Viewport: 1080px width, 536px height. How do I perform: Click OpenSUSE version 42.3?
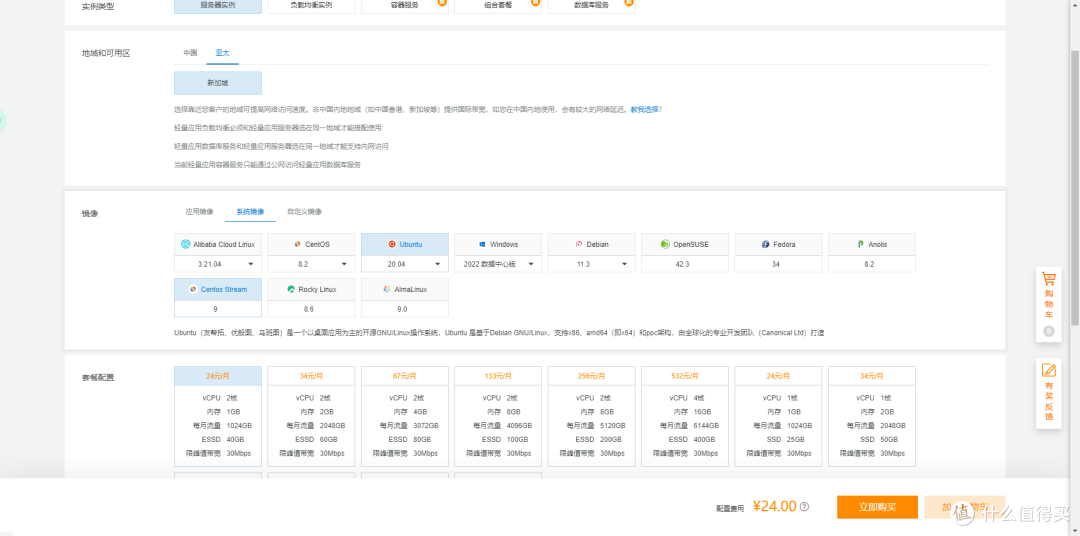[x=685, y=264]
